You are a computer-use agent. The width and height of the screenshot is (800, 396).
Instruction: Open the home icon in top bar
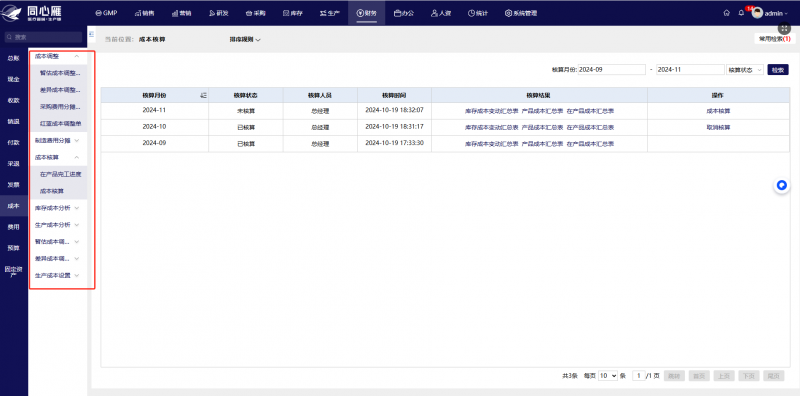[727, 13]
